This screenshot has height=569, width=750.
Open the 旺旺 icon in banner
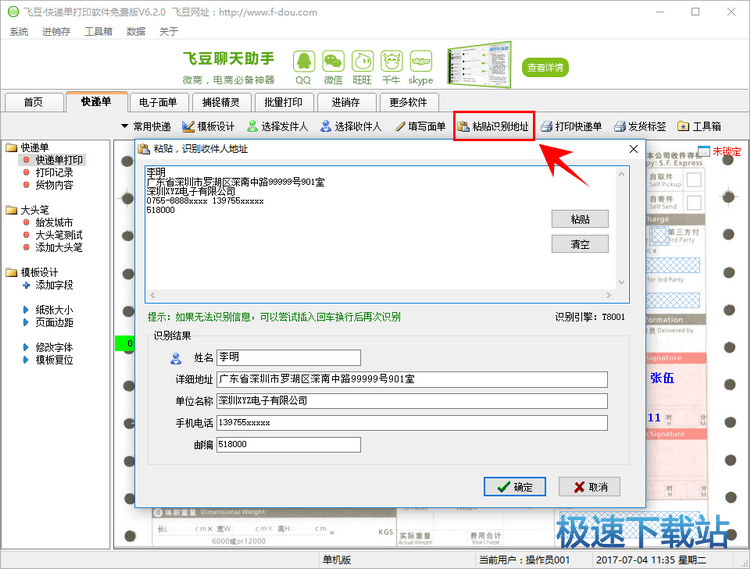[x=363, y=62]
